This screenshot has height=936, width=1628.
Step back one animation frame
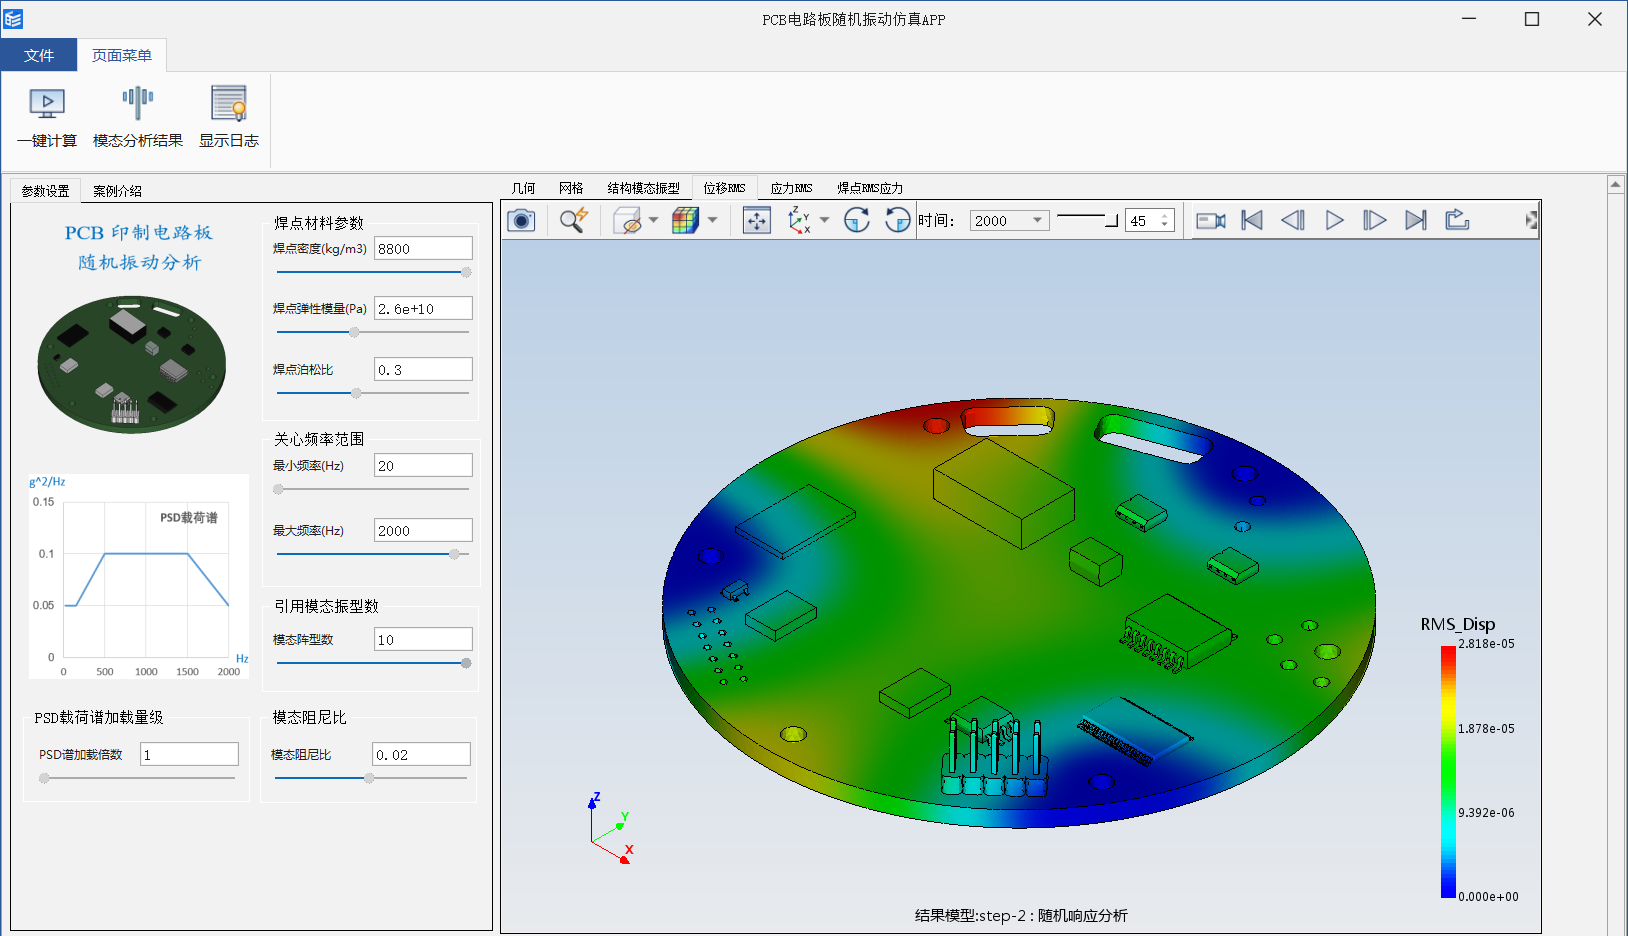click(x=1293, y=220)
